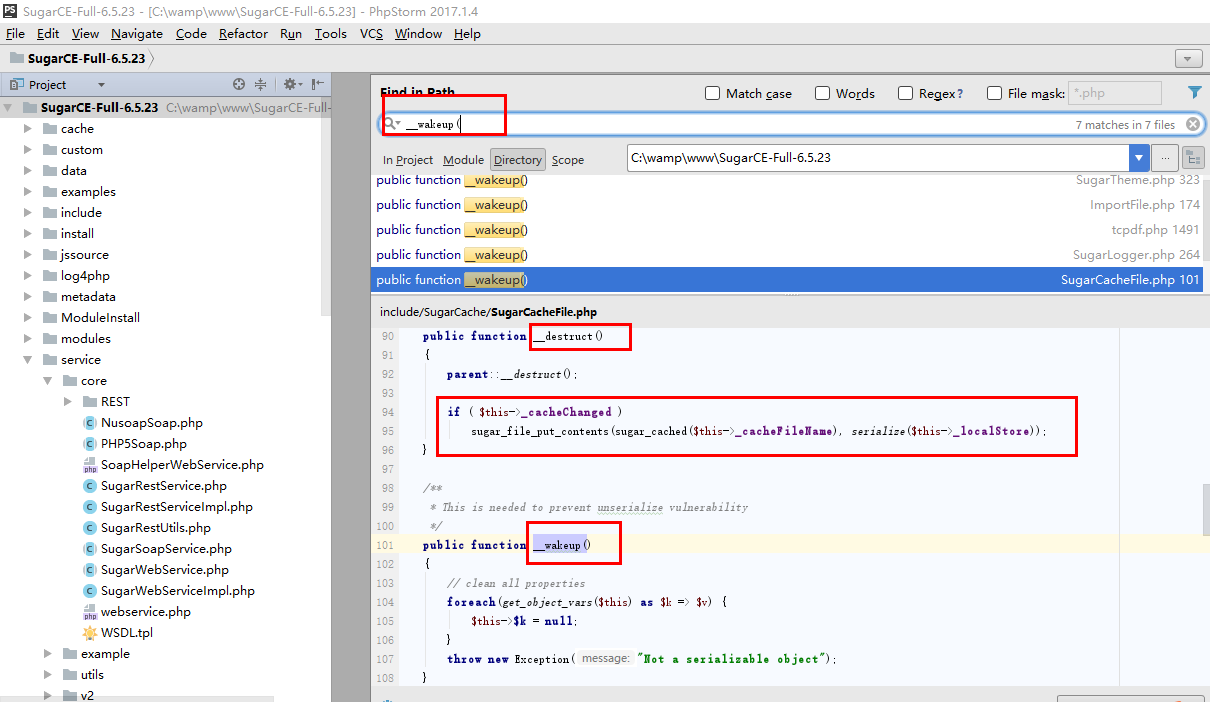Open the File menu

pos(15,34)
